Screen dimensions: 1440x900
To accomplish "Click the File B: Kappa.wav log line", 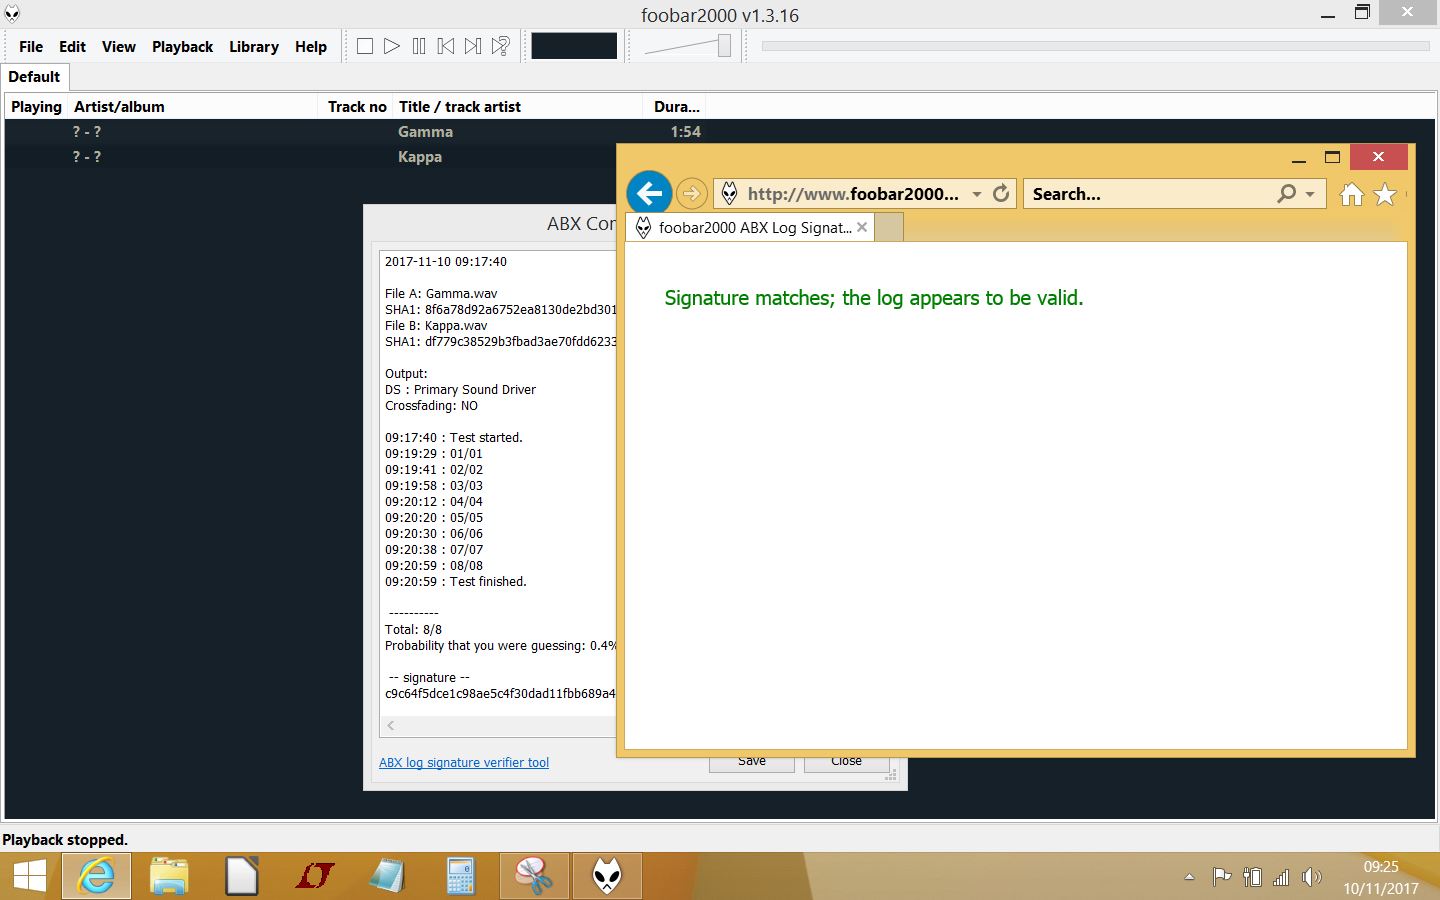I will [x=436, y=326].
